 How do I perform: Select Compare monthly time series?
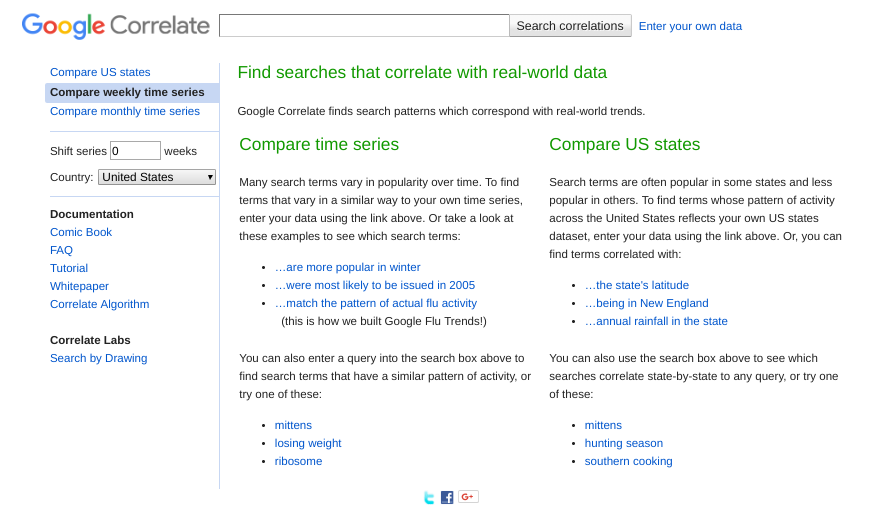(125, 111)
